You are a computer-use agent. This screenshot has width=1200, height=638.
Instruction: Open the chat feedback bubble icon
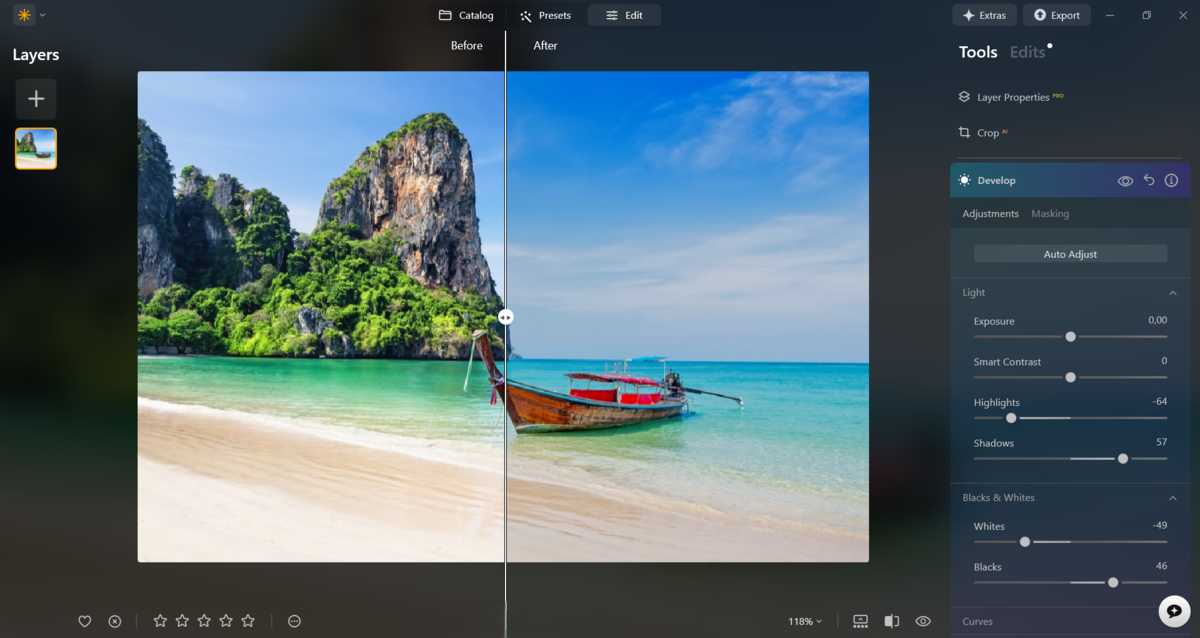coord(1174,611)
